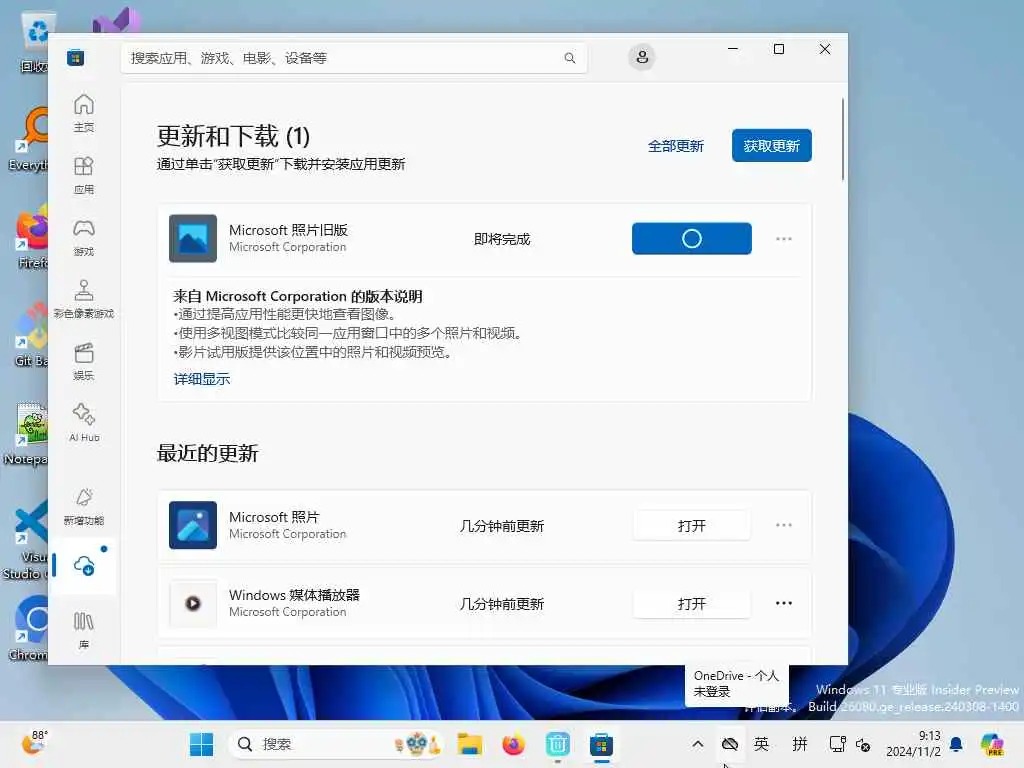This screenshot has width=1024, height=768.
Task: Open more options for Microsoft 照片旧版
Action: 784,238
